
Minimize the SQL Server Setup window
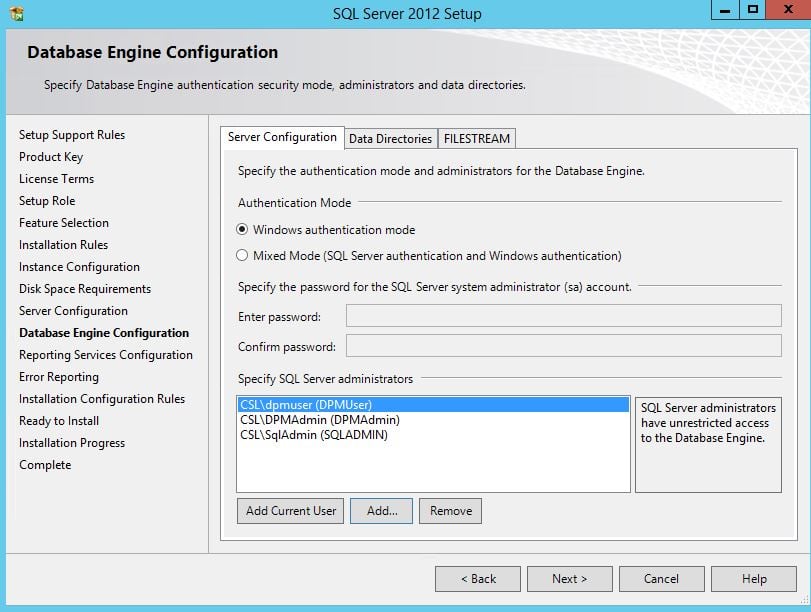pyautogui.click(x=725, y=10)
